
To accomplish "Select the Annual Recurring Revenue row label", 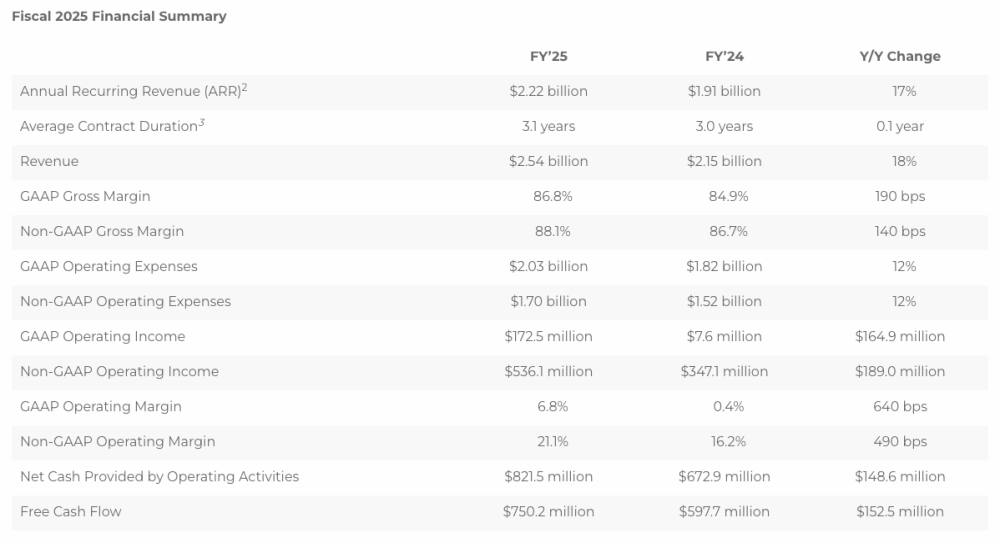I will [128, 91].
